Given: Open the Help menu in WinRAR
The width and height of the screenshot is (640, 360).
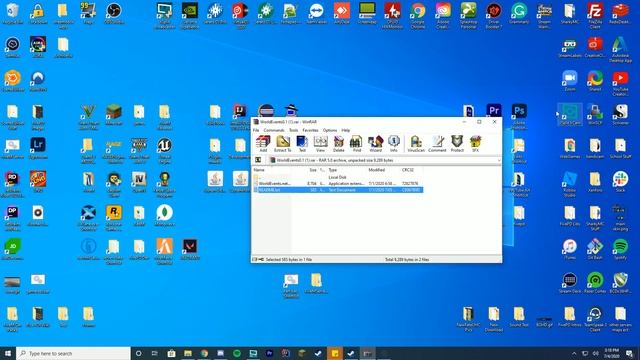Looking at the screenshot, I should click(346, 130).
